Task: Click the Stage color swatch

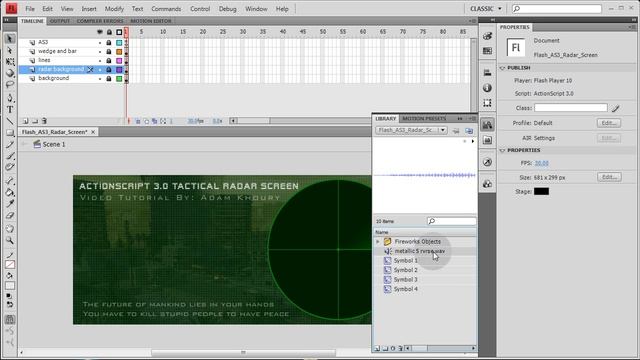Action: (x=541, y=191)
